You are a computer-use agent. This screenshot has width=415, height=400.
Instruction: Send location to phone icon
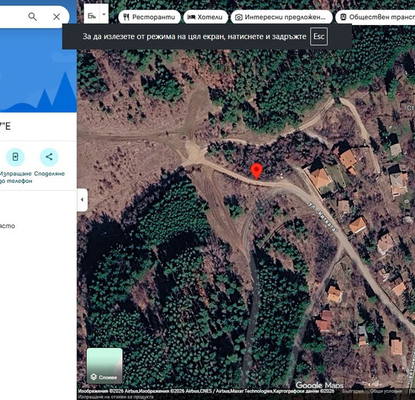pyautogui.click(x=15, y=157)
